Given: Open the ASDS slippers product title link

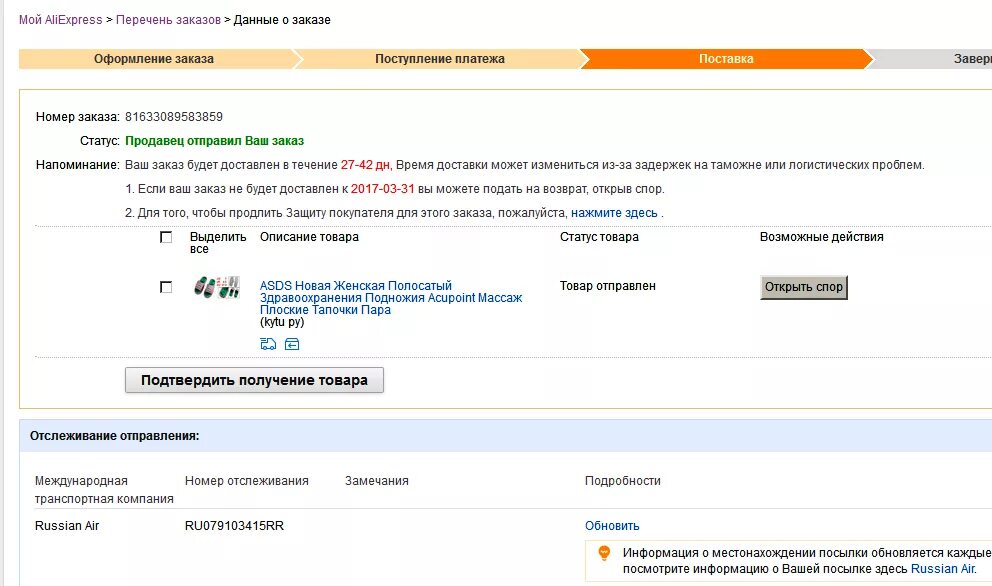Looking at the screenshot, I should coord(391,297).
